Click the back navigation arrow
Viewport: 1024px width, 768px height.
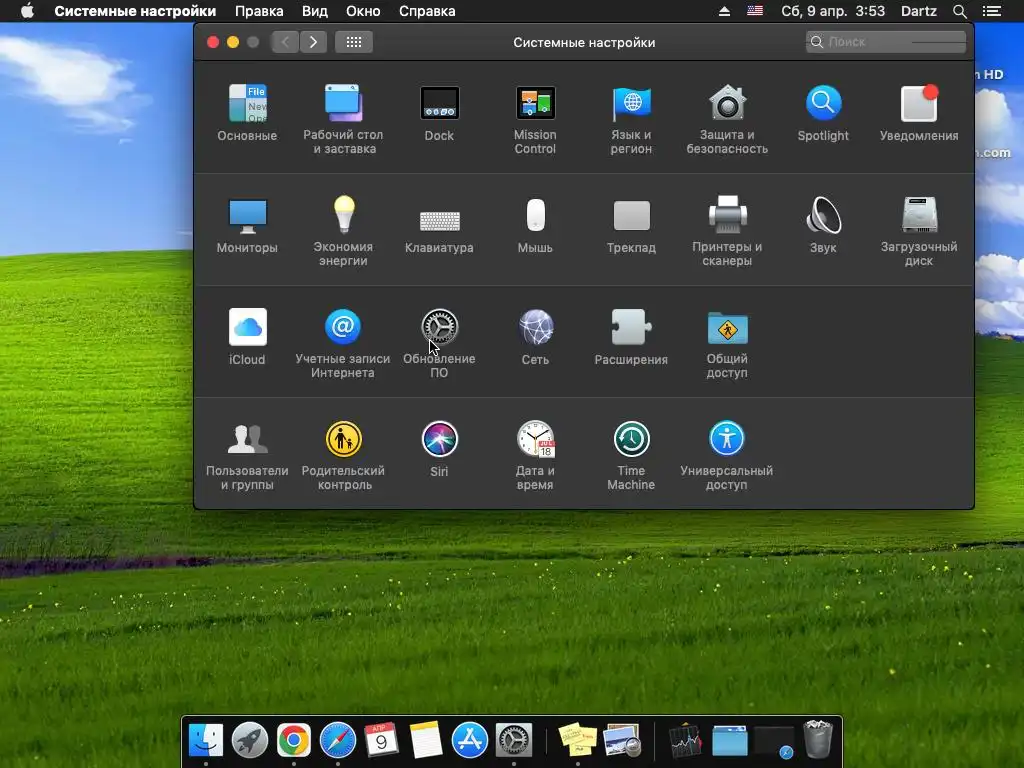pos(285,42)
